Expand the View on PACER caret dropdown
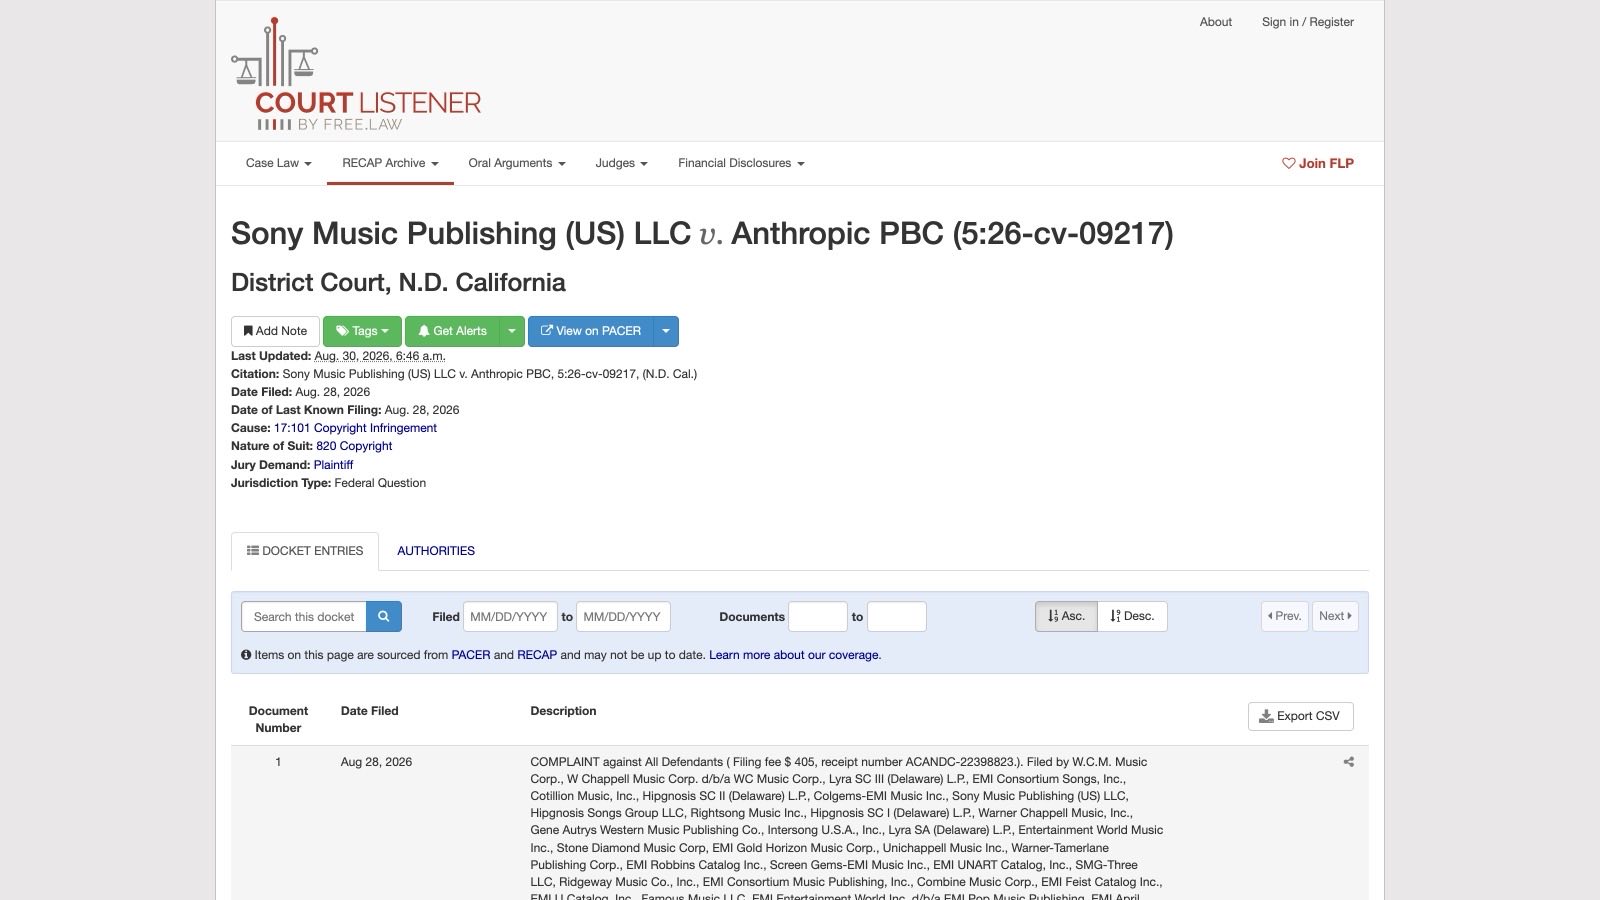Screen dimensions: 1600x900 (x=666, y=331)
